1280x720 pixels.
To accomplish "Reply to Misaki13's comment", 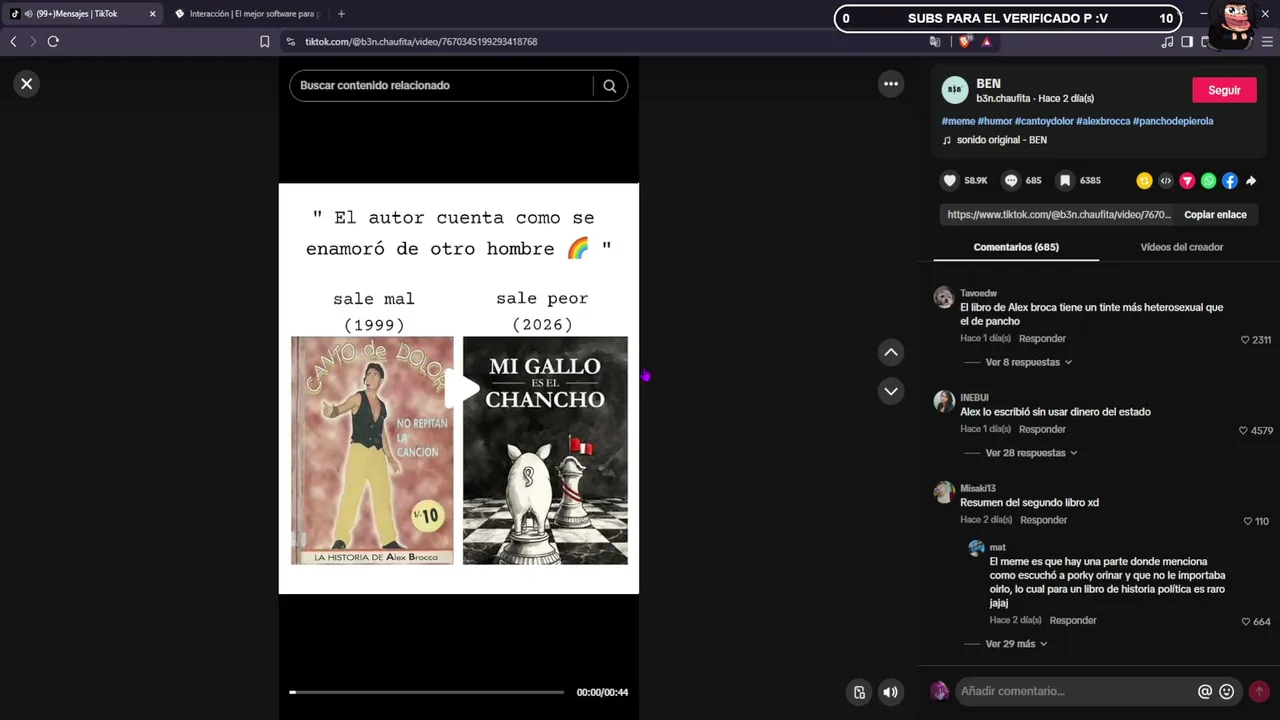I will point(1044,520).
